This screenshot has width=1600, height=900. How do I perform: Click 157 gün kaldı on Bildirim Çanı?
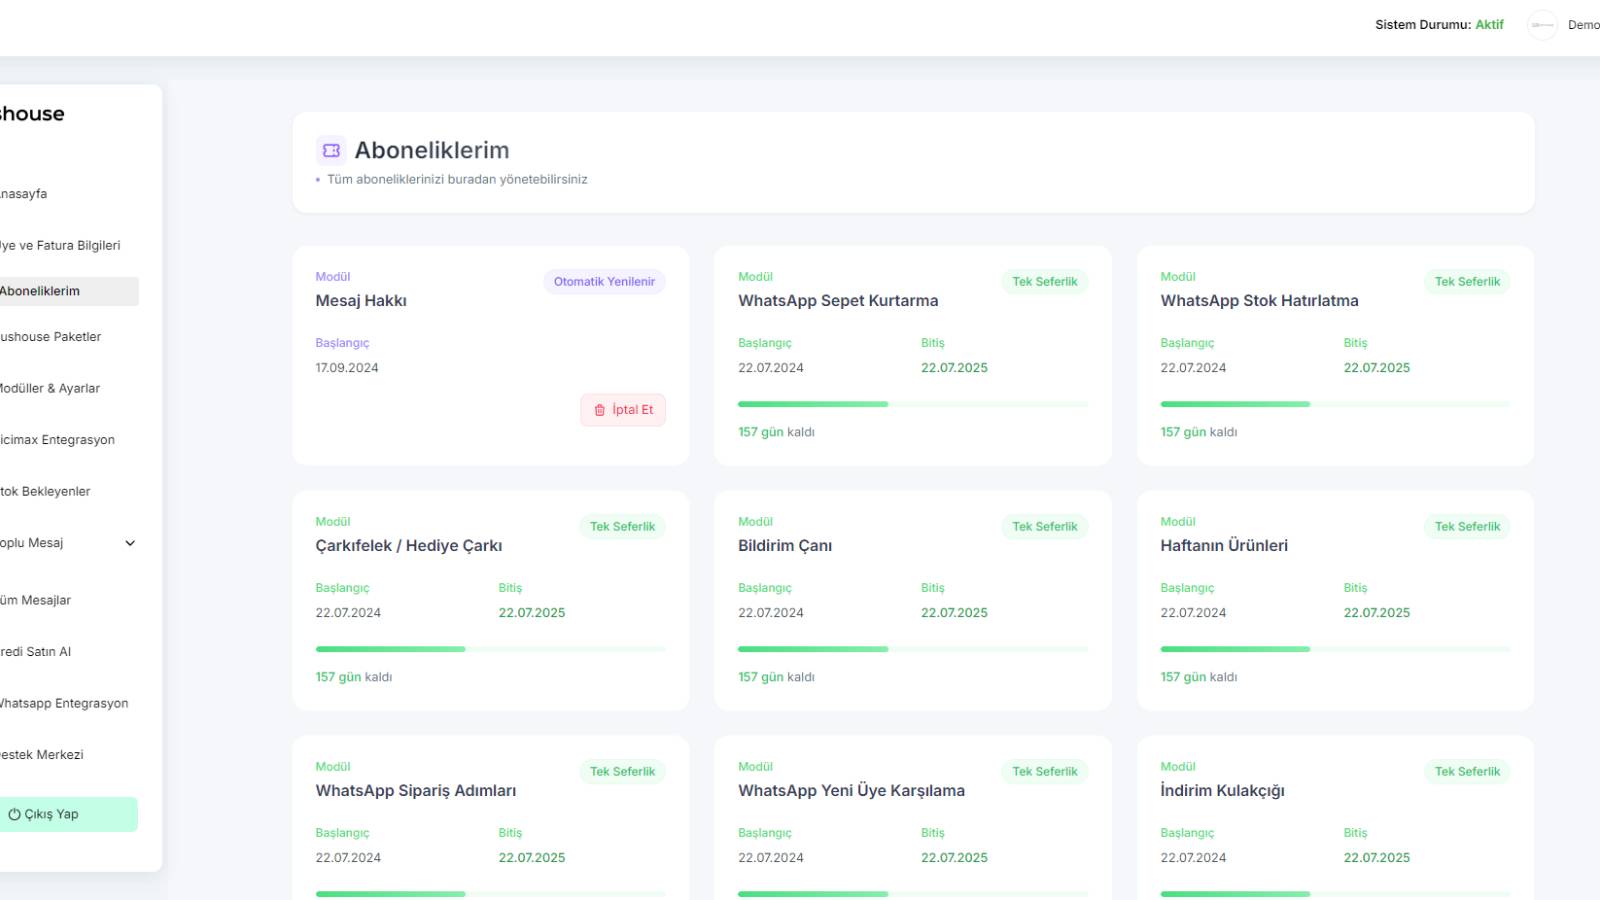click(x=776, y=677)
